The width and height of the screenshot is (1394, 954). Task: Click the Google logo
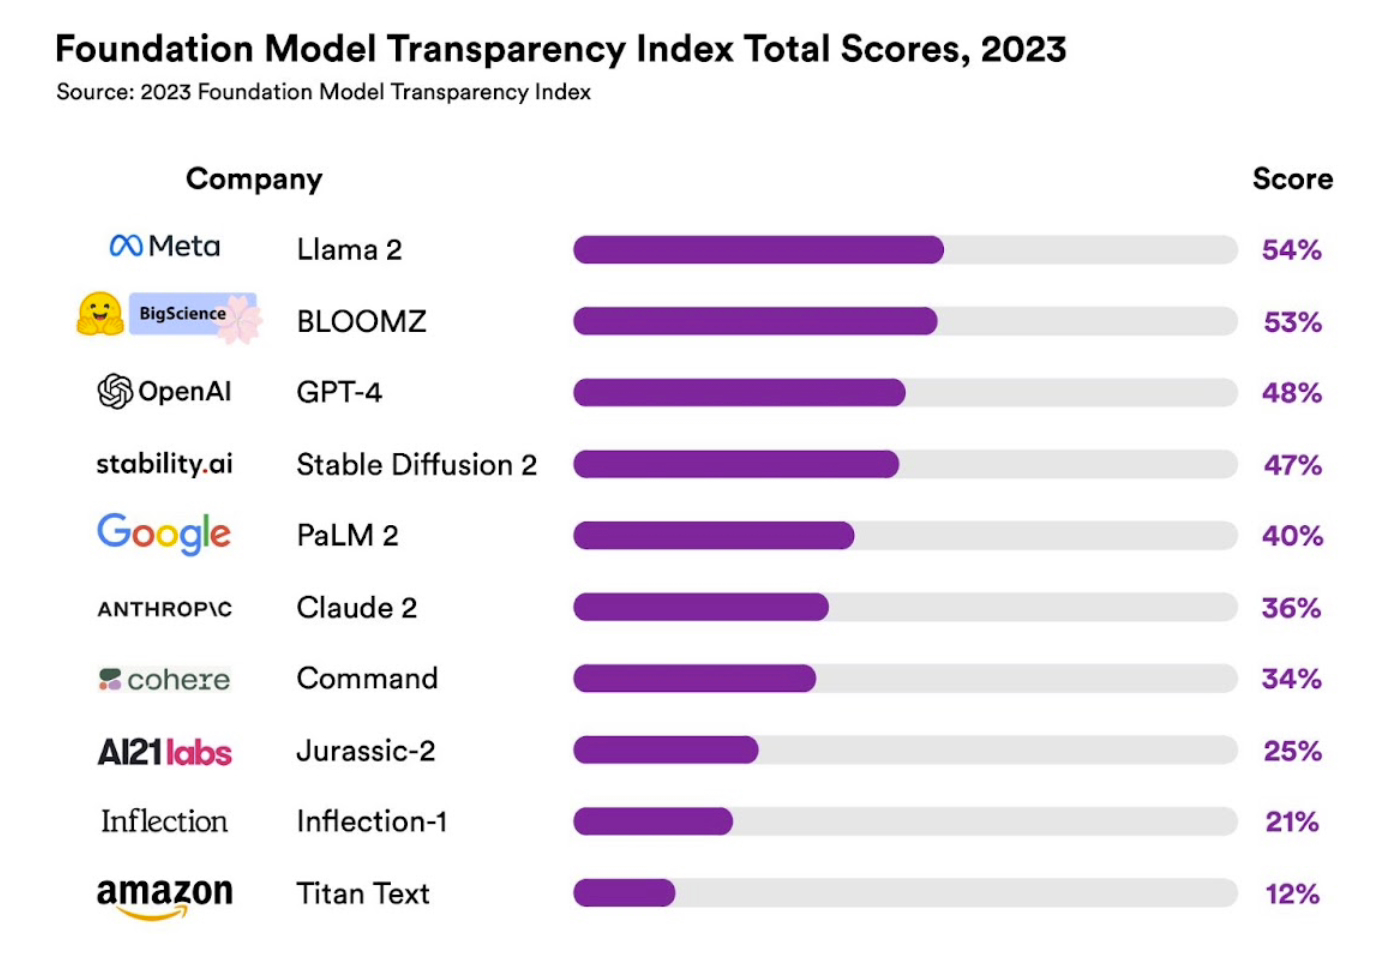[164, 534]
